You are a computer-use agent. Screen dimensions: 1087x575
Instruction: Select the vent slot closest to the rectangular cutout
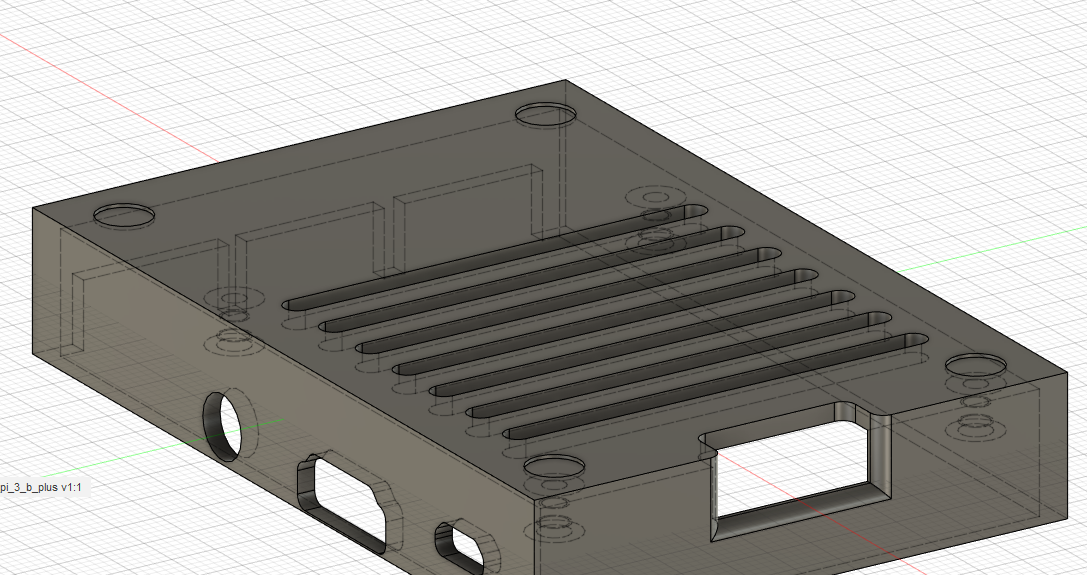coord(715,387)
